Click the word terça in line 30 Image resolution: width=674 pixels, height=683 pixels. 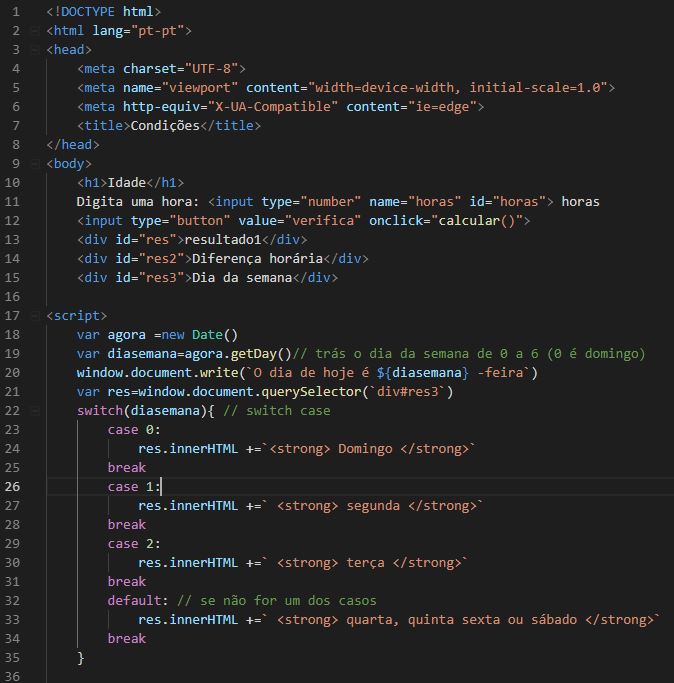(365, 563)
